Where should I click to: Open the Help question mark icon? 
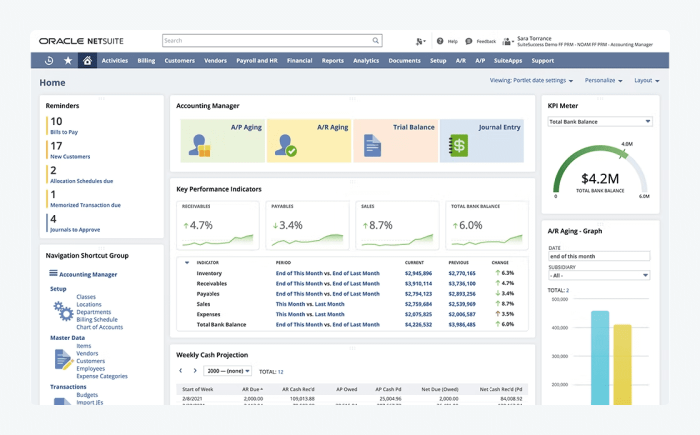440,41
